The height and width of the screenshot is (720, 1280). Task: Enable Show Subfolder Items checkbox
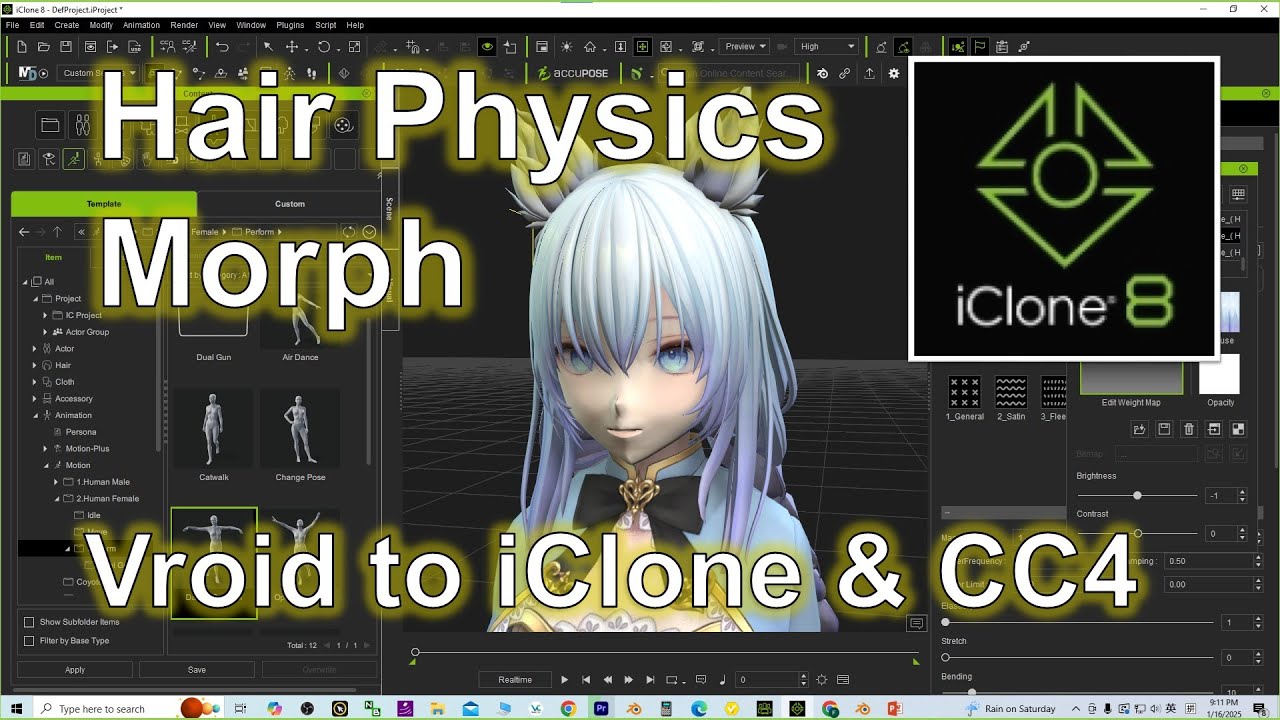click(x=29, y=622)
